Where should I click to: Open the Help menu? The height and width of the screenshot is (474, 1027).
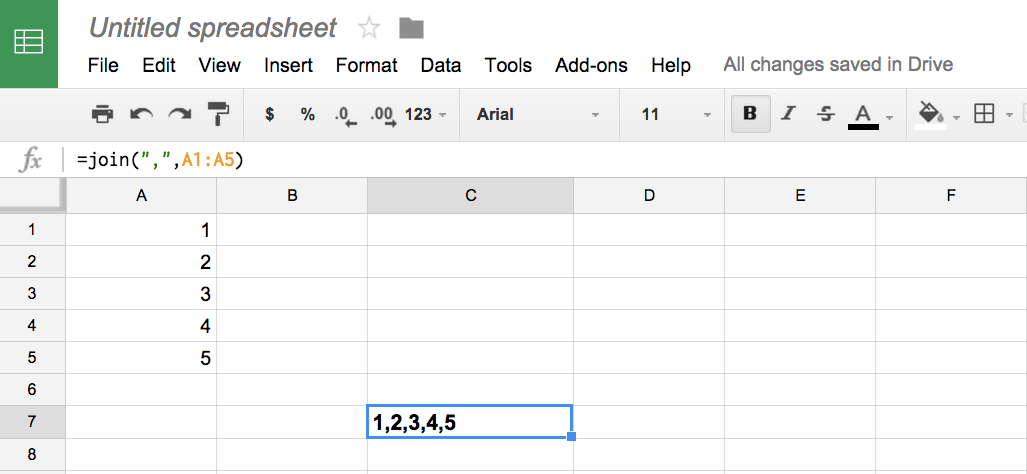click(671, 65)
